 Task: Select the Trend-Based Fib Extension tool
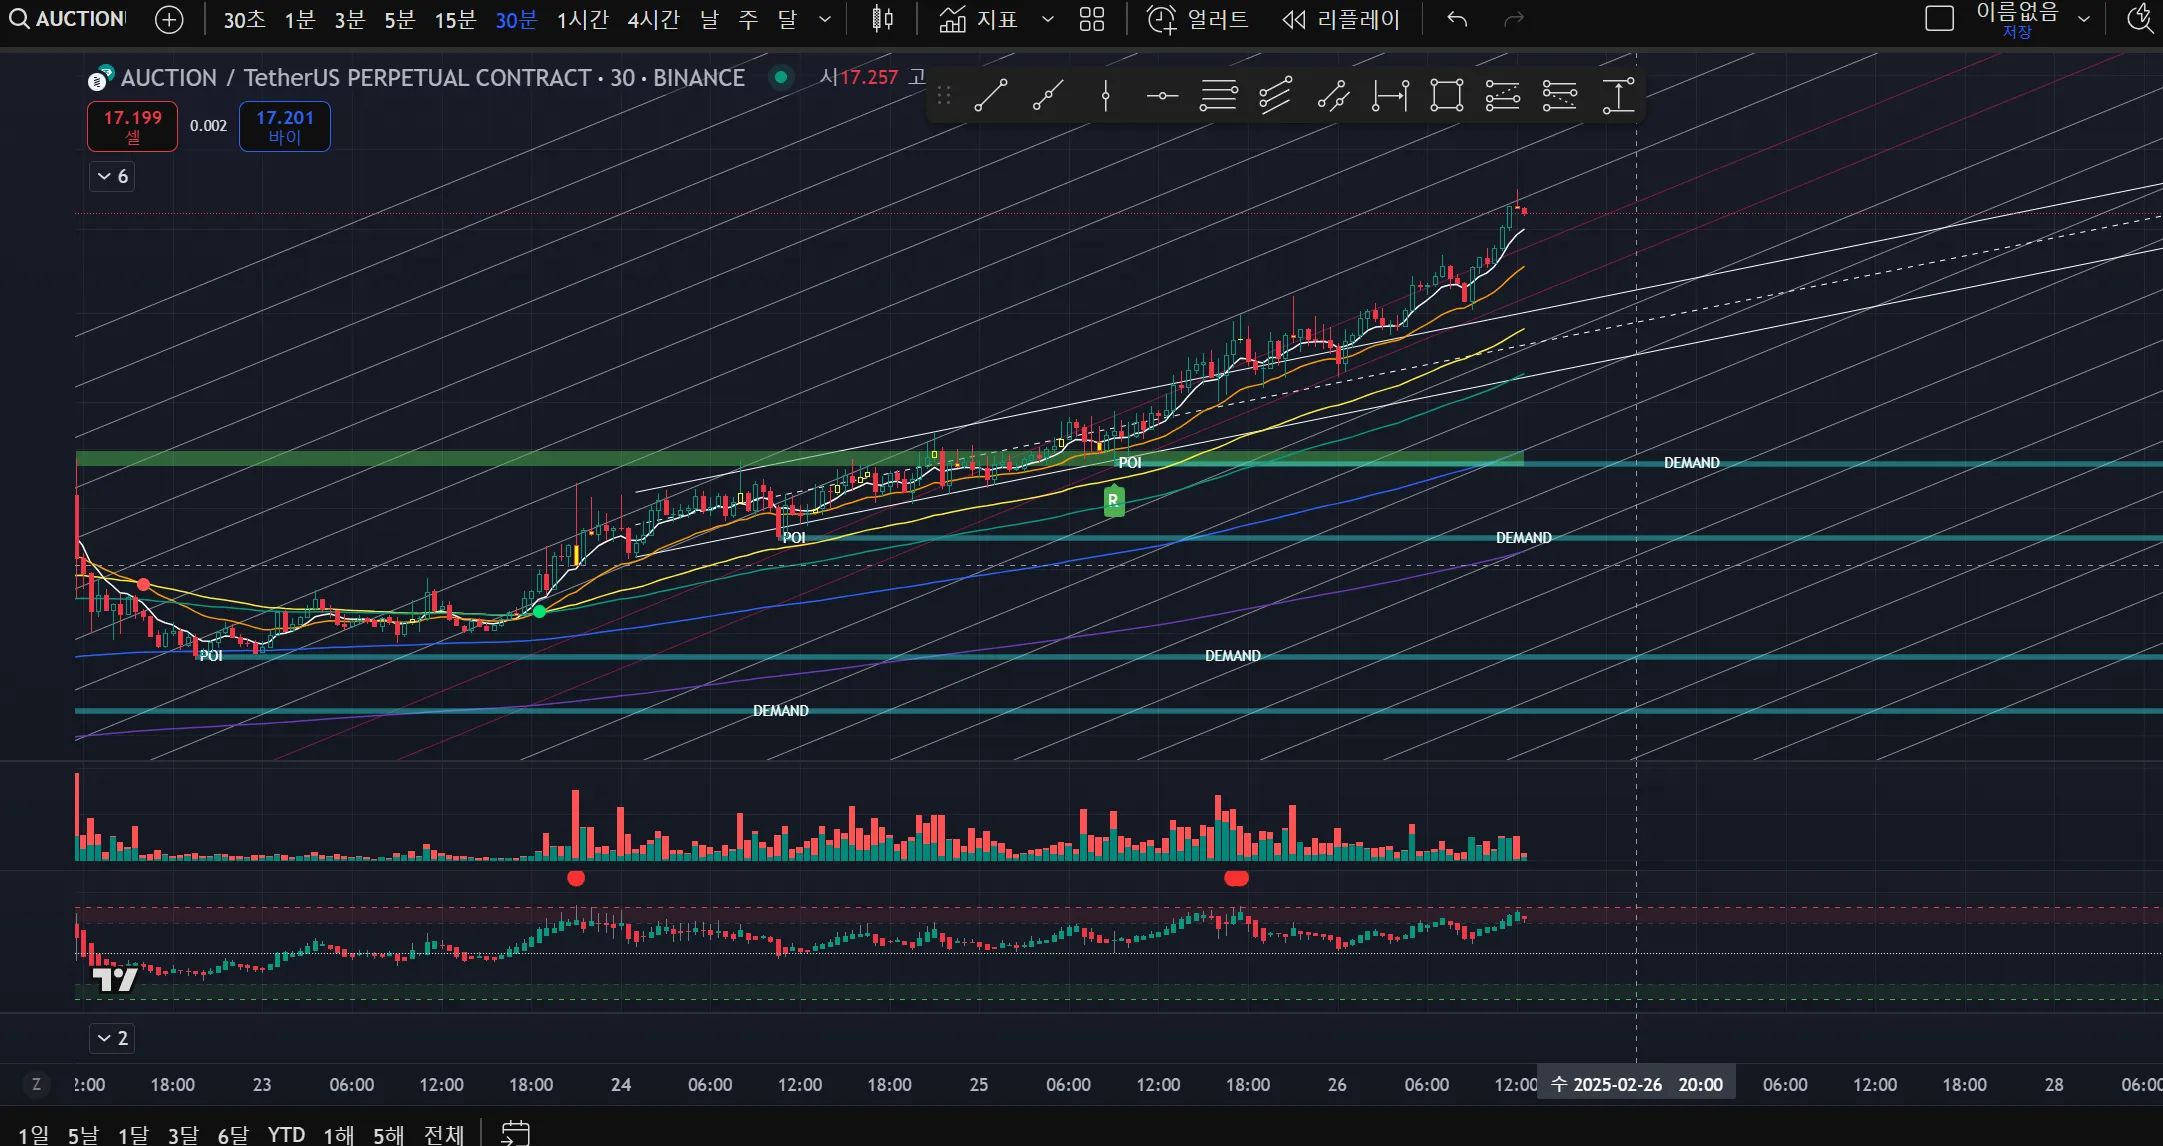[x=1503, y=96]
